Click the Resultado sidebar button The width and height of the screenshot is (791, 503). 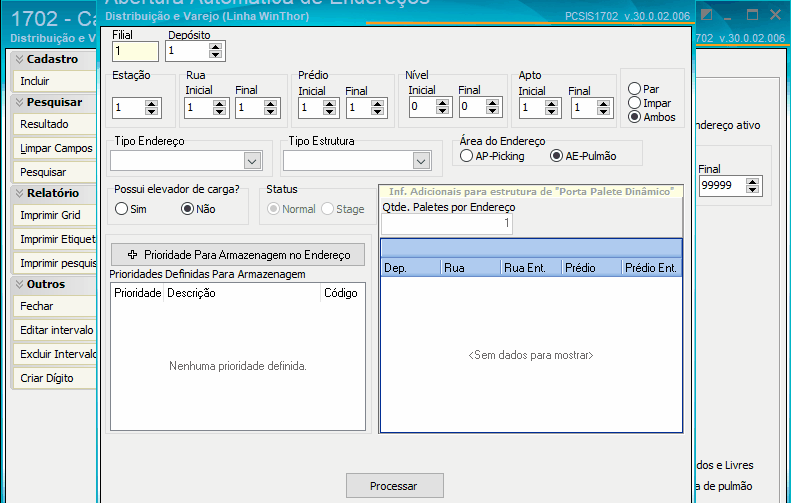click(x=54, y=124)
